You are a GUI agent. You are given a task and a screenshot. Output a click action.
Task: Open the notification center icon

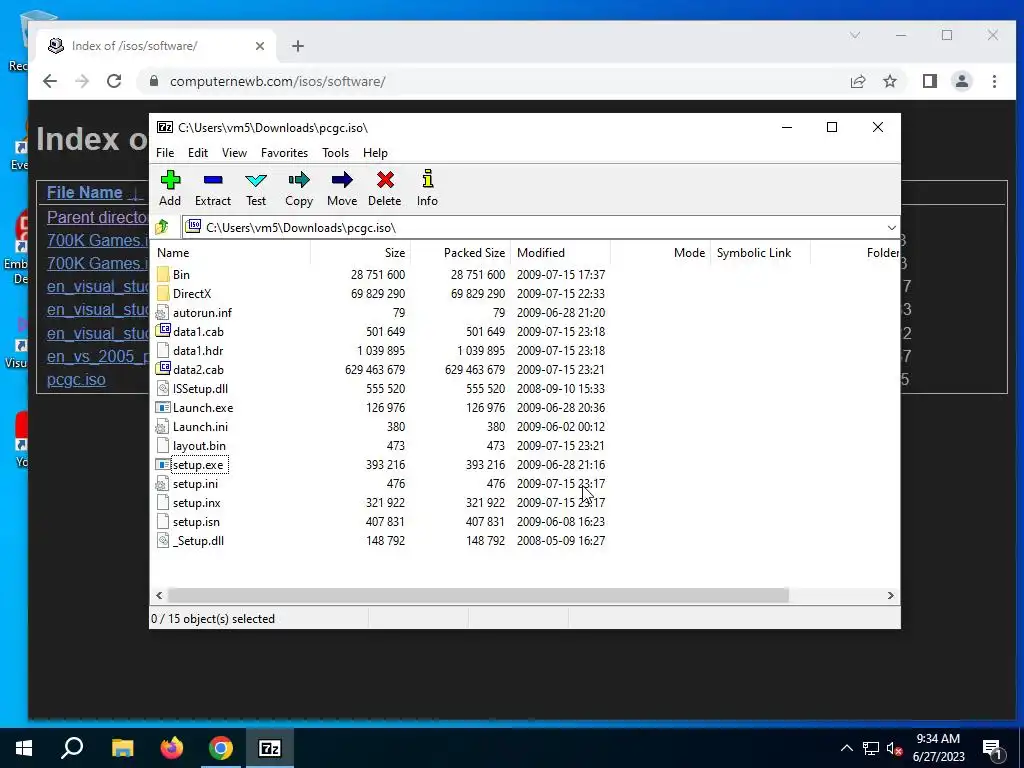coord(993,748)
